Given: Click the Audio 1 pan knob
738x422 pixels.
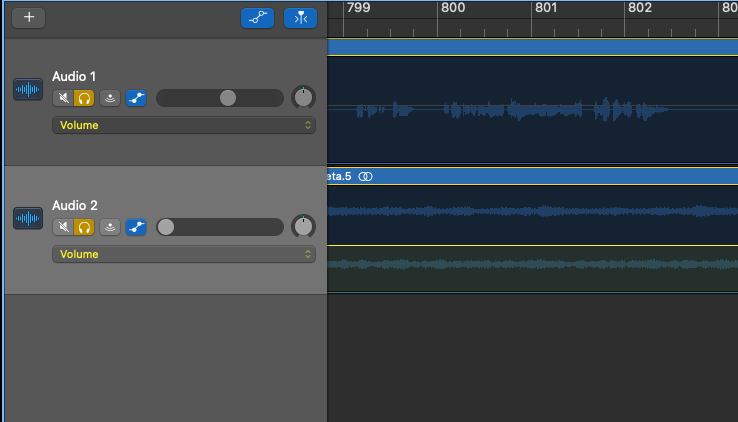Looking at the screenshot, I should tap(303, 98).
